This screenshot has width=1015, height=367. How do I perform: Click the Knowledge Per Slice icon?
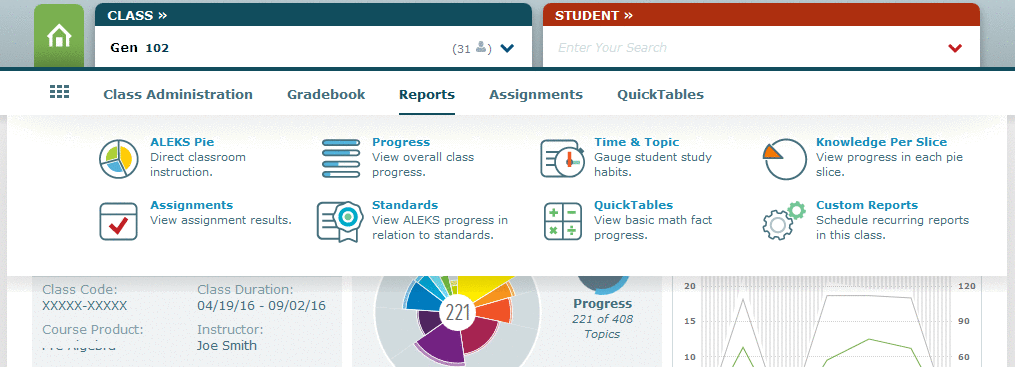[785, 159]
